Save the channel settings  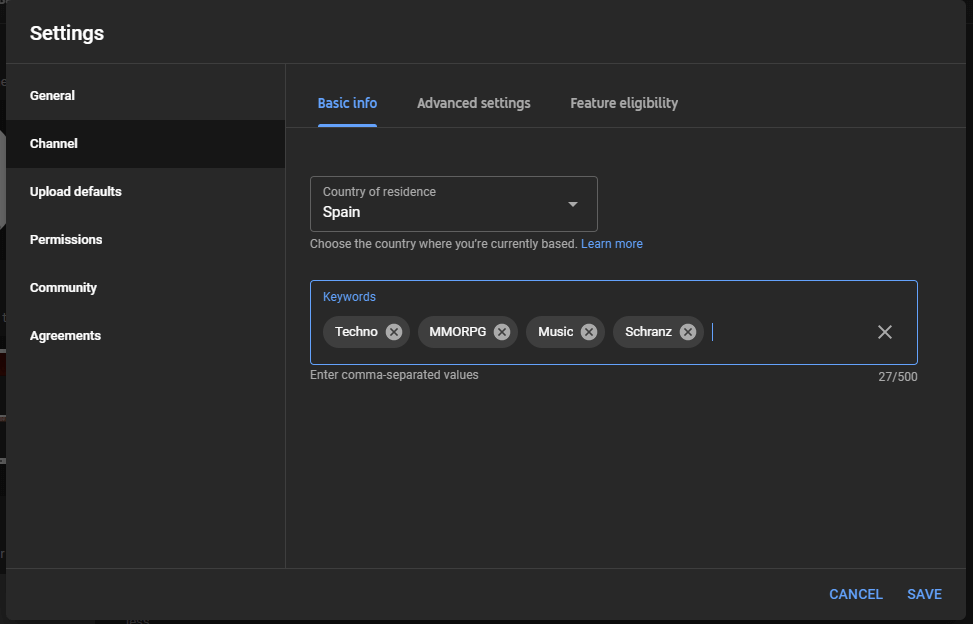click(924, 594)
